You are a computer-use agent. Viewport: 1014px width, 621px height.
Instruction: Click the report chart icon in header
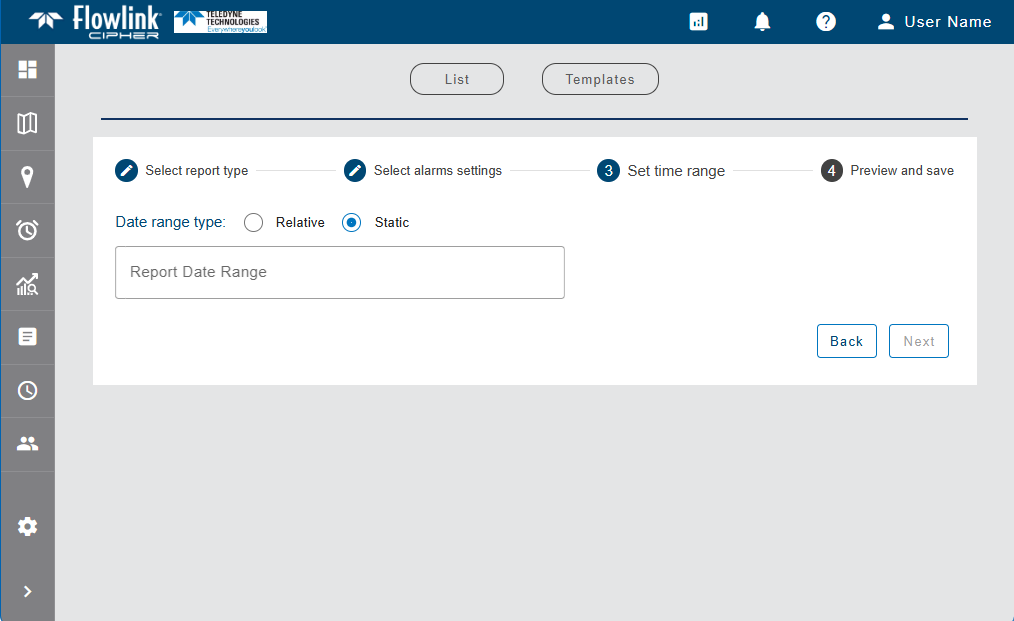tap(699, 22)
